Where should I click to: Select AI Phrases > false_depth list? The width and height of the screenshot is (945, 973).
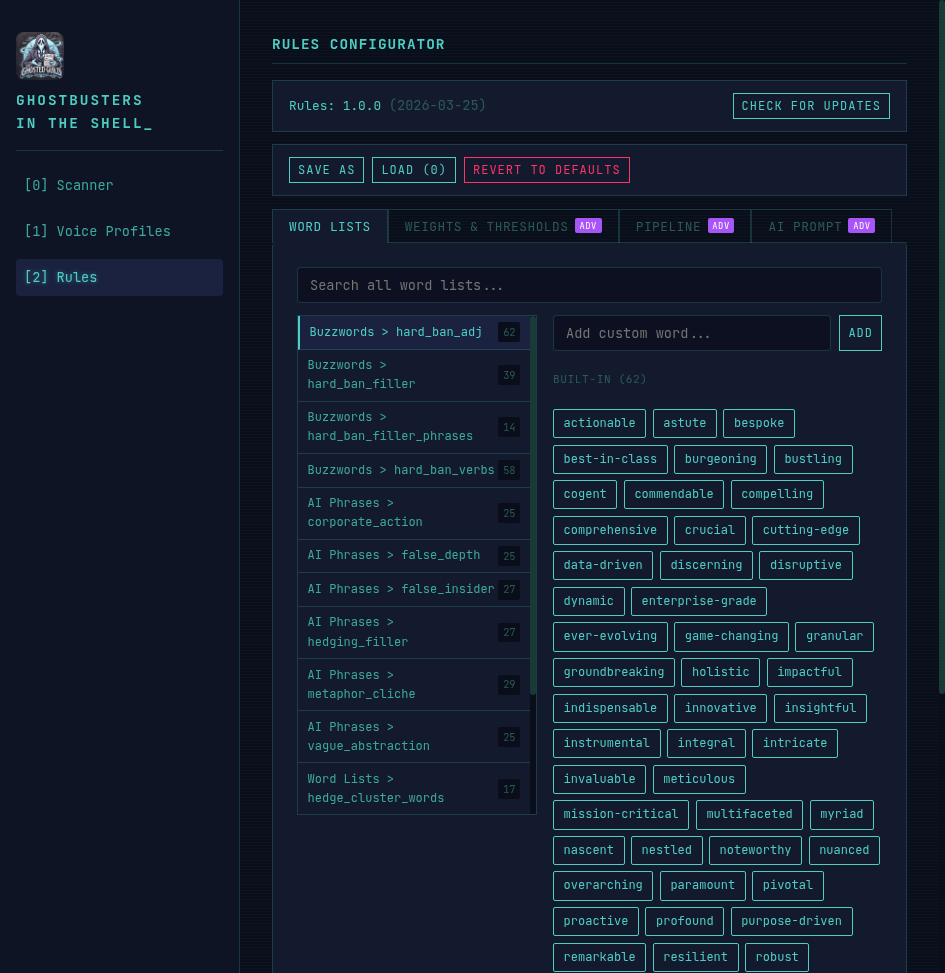tap(414, 555)
